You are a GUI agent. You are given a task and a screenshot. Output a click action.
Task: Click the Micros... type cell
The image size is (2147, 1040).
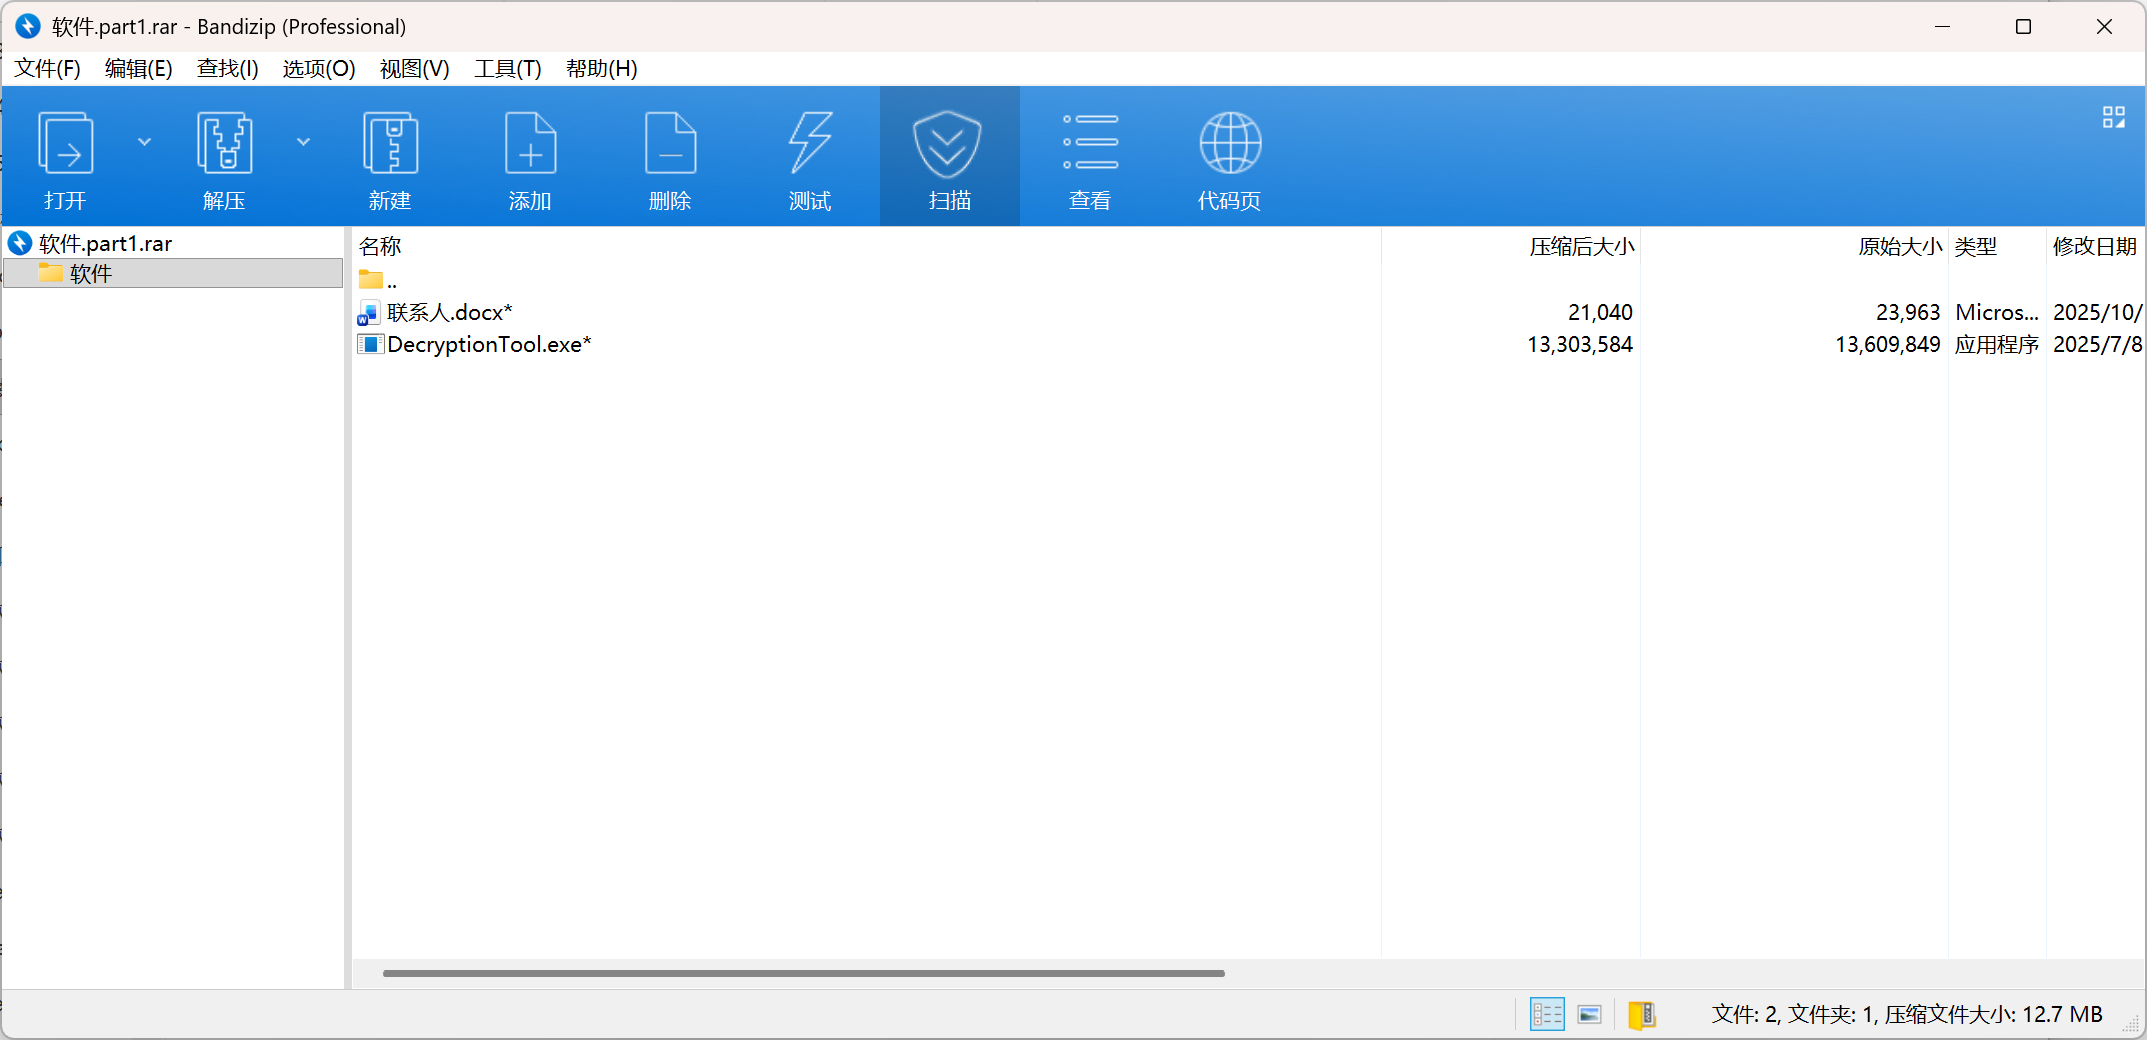pyautogui.click(x=1997, y=313)
